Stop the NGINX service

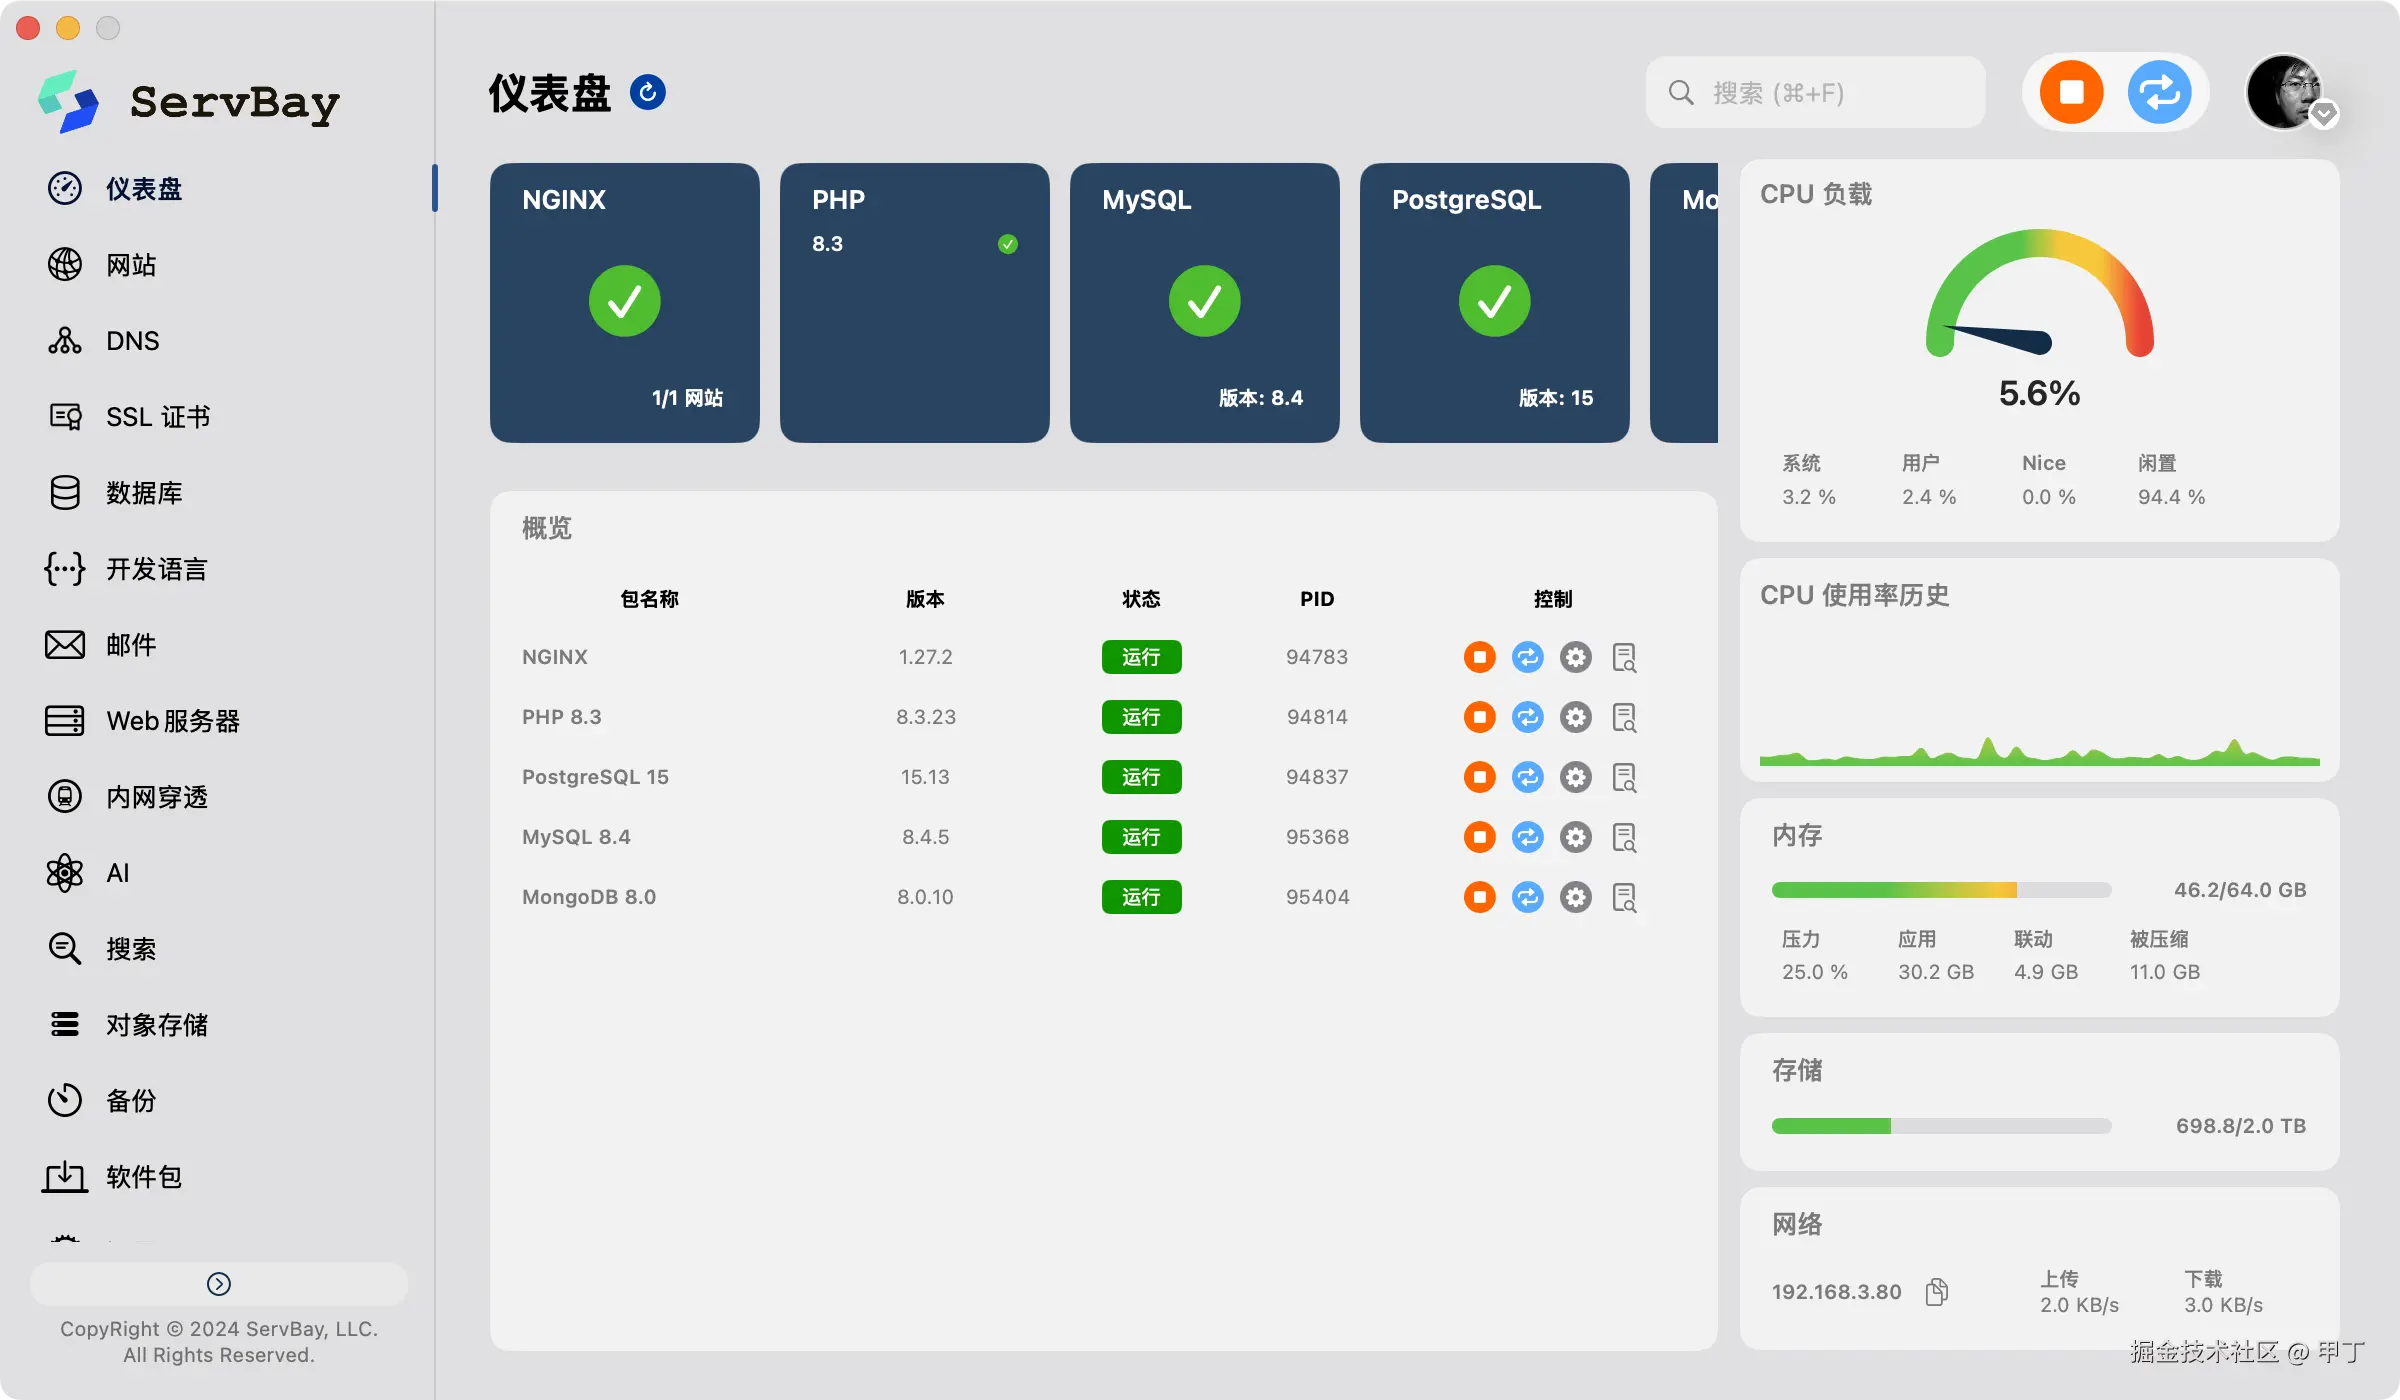[1479, 657]
